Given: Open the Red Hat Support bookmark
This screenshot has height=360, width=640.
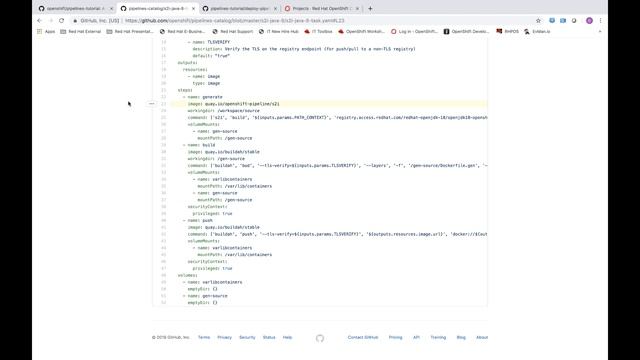Looking at the screenshot, I should (233, 31).
